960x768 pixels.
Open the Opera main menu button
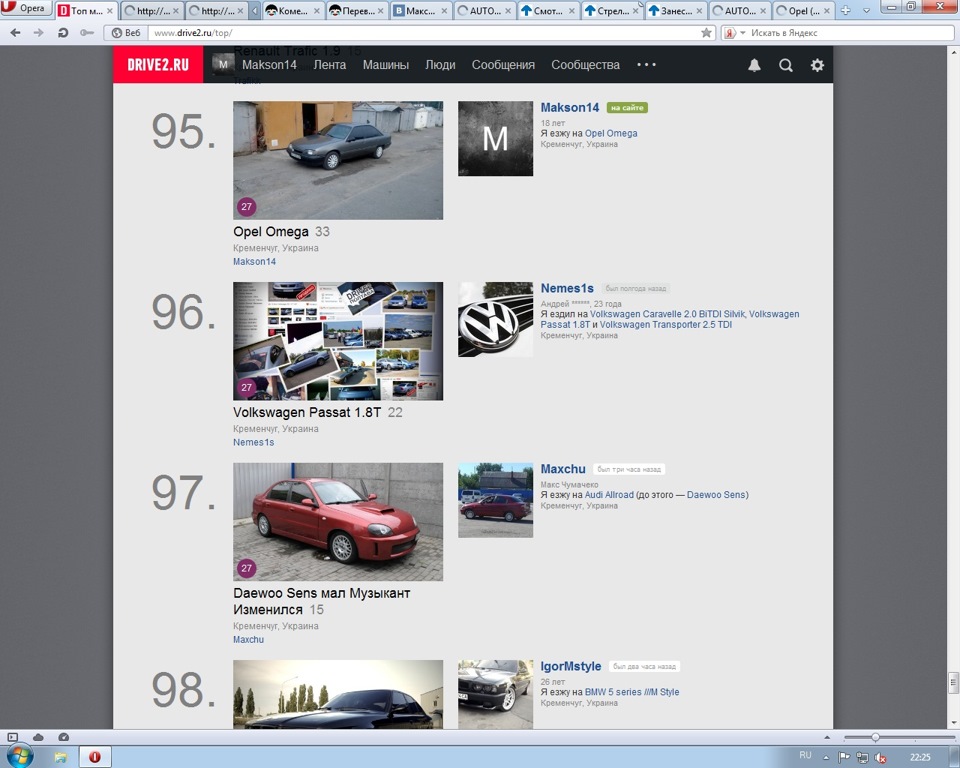(26, 9)
